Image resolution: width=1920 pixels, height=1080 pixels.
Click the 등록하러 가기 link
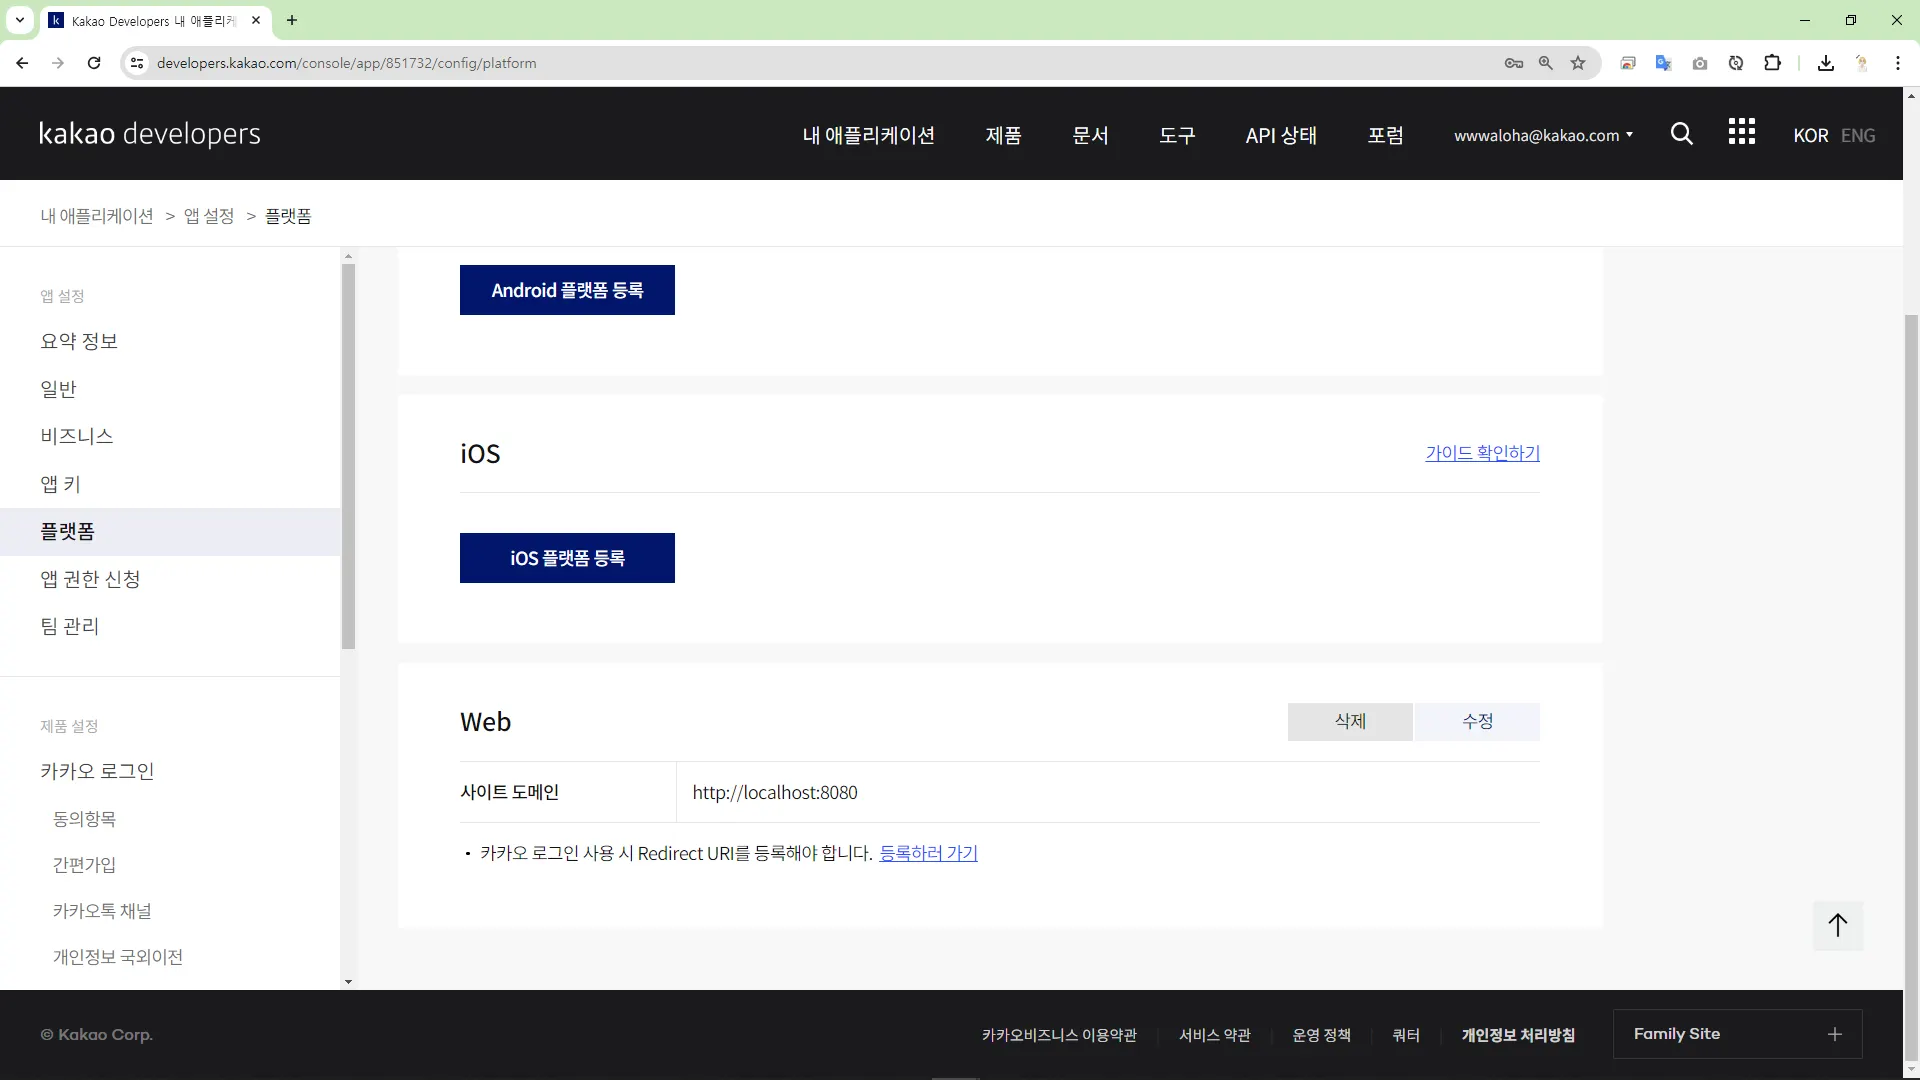927,853
